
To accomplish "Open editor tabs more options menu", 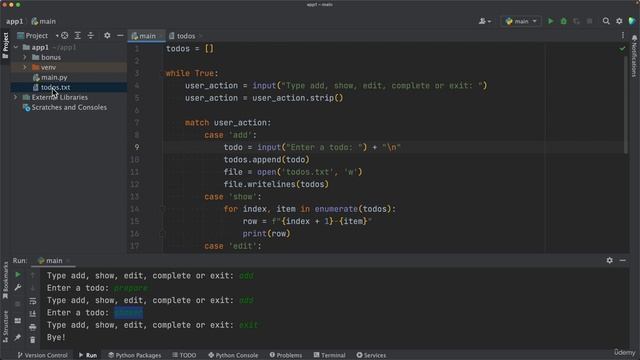I will click(x=623, y=36).
